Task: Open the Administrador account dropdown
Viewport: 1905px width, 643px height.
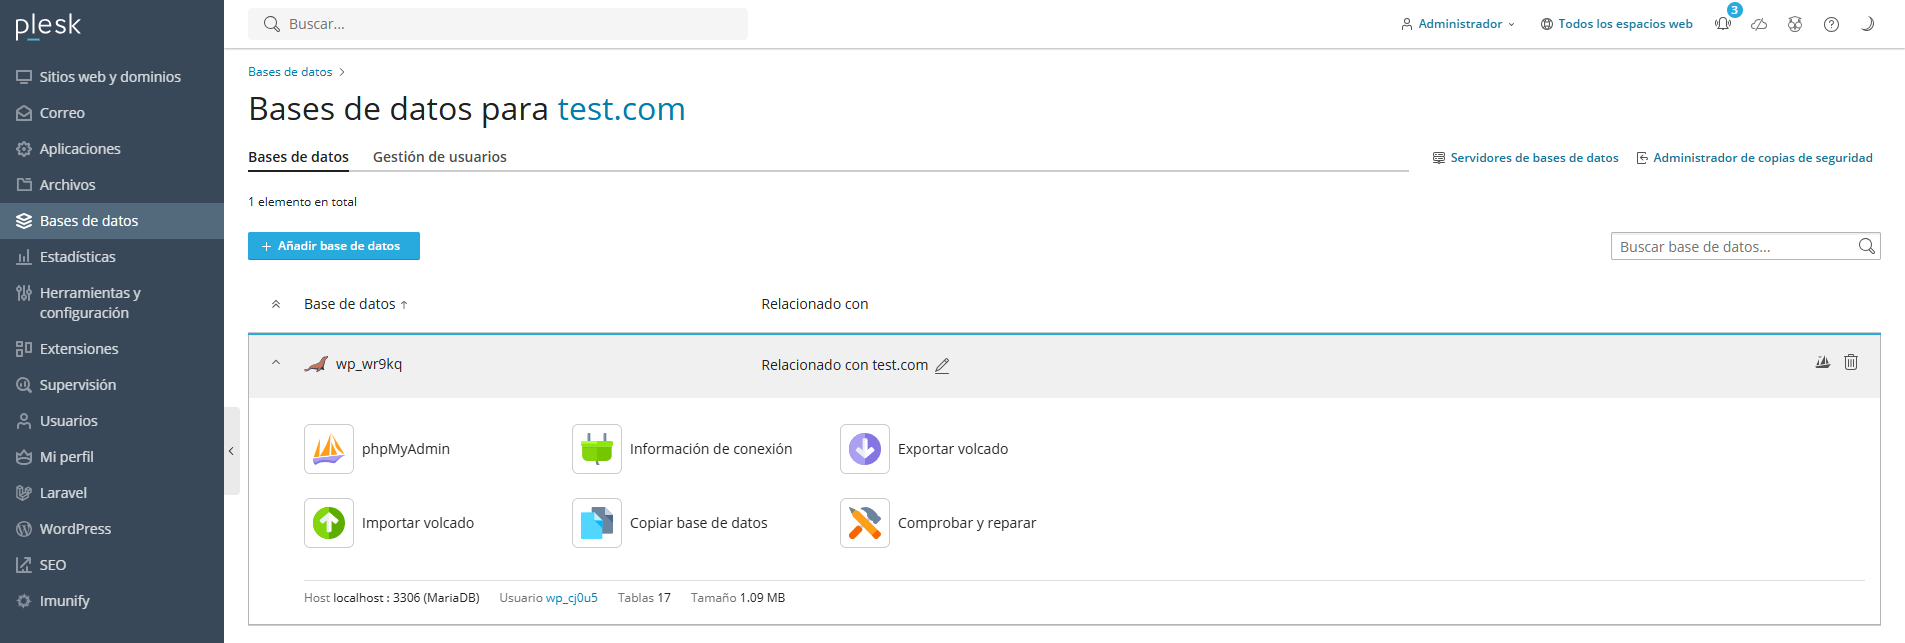Action: (1459, 24)
